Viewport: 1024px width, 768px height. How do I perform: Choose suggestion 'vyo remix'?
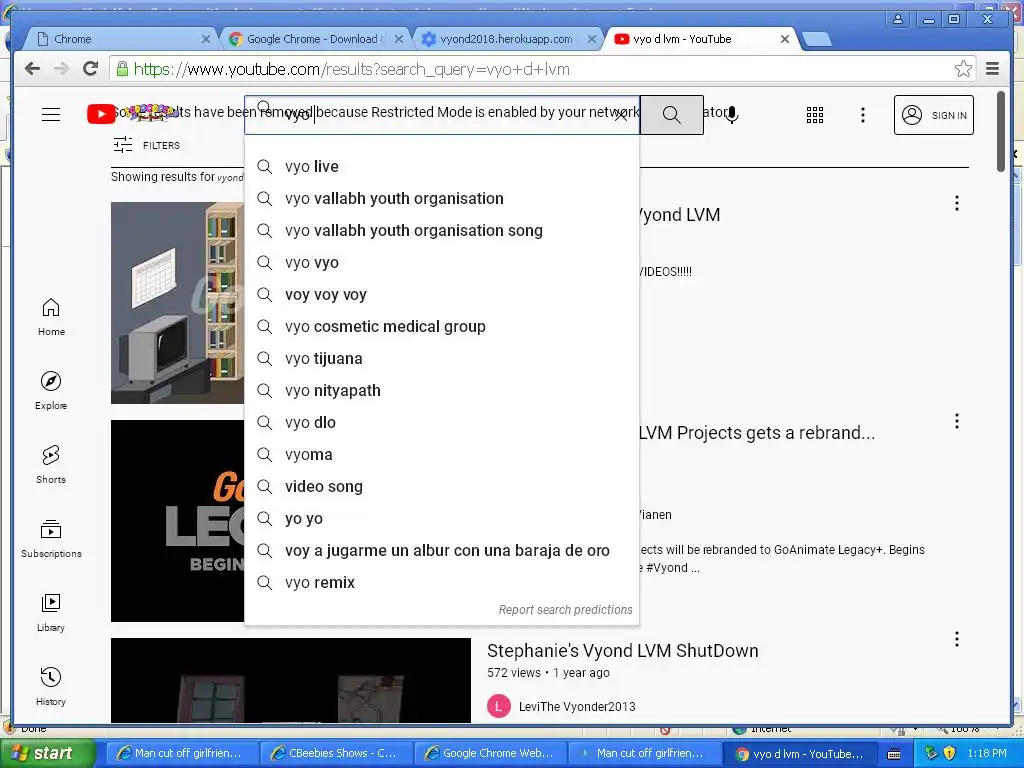(441, 583)
